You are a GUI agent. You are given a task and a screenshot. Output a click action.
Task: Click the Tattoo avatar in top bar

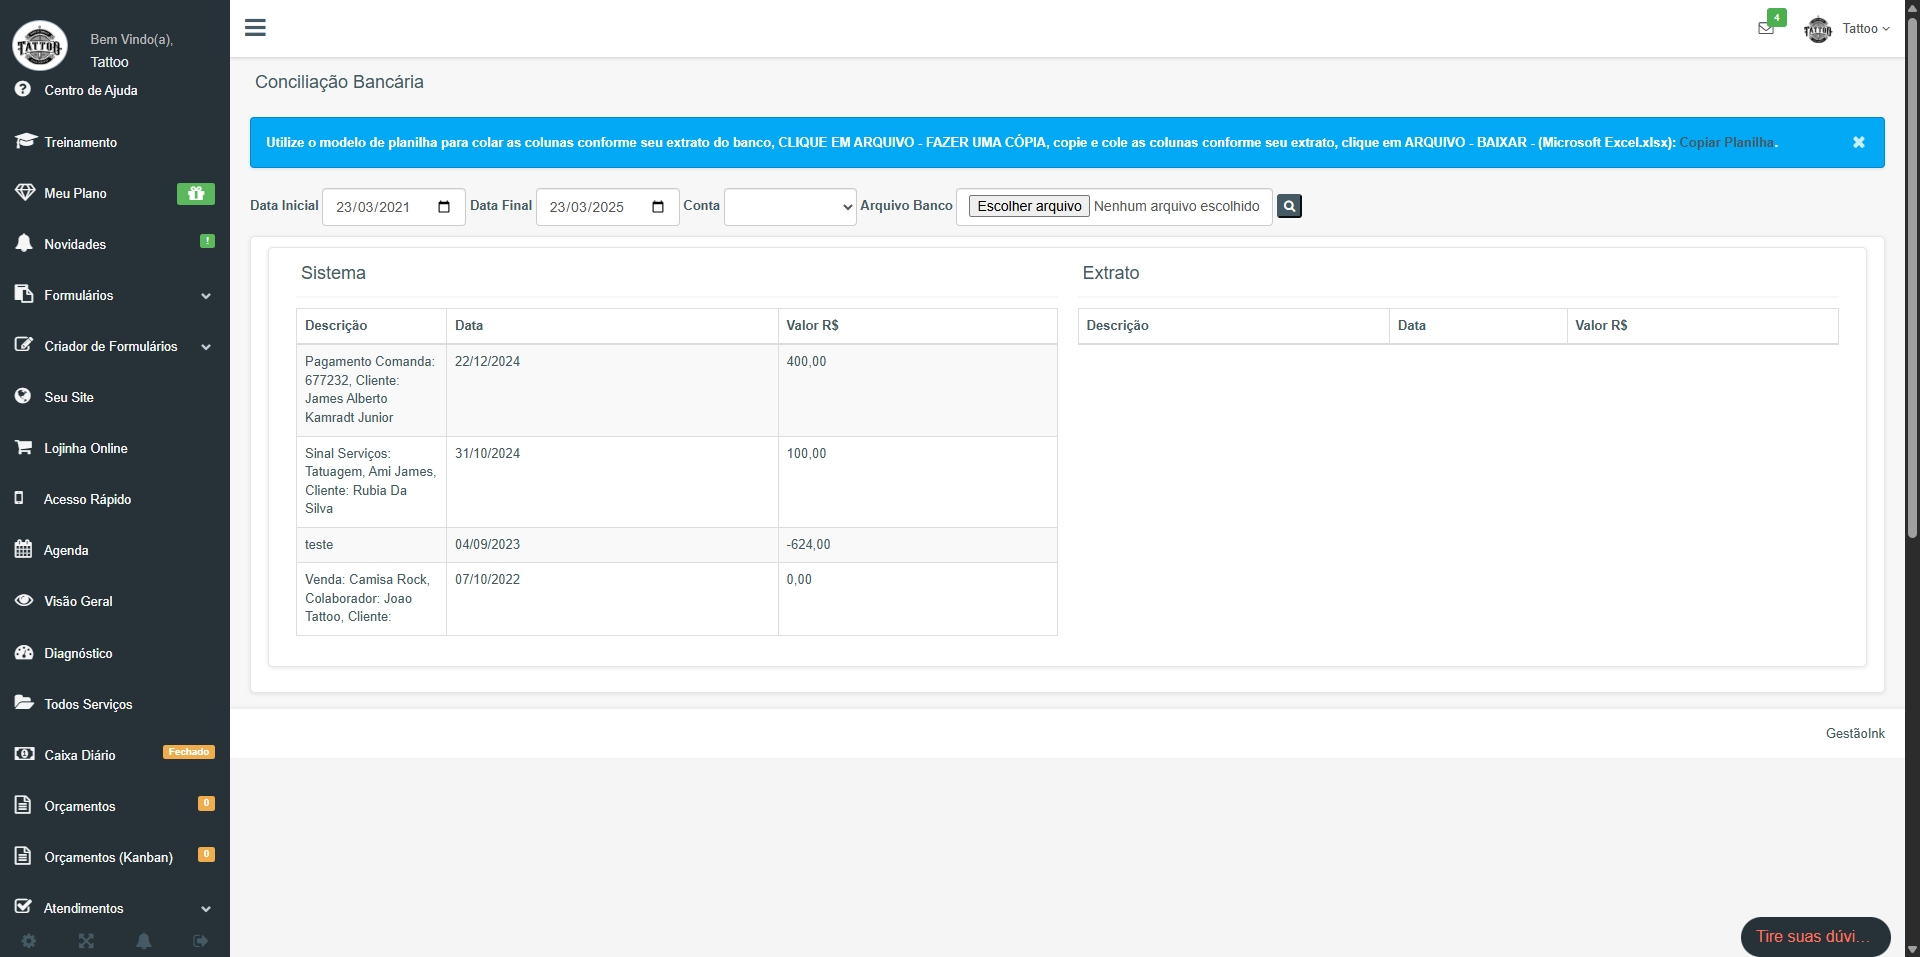[1817, 29]
